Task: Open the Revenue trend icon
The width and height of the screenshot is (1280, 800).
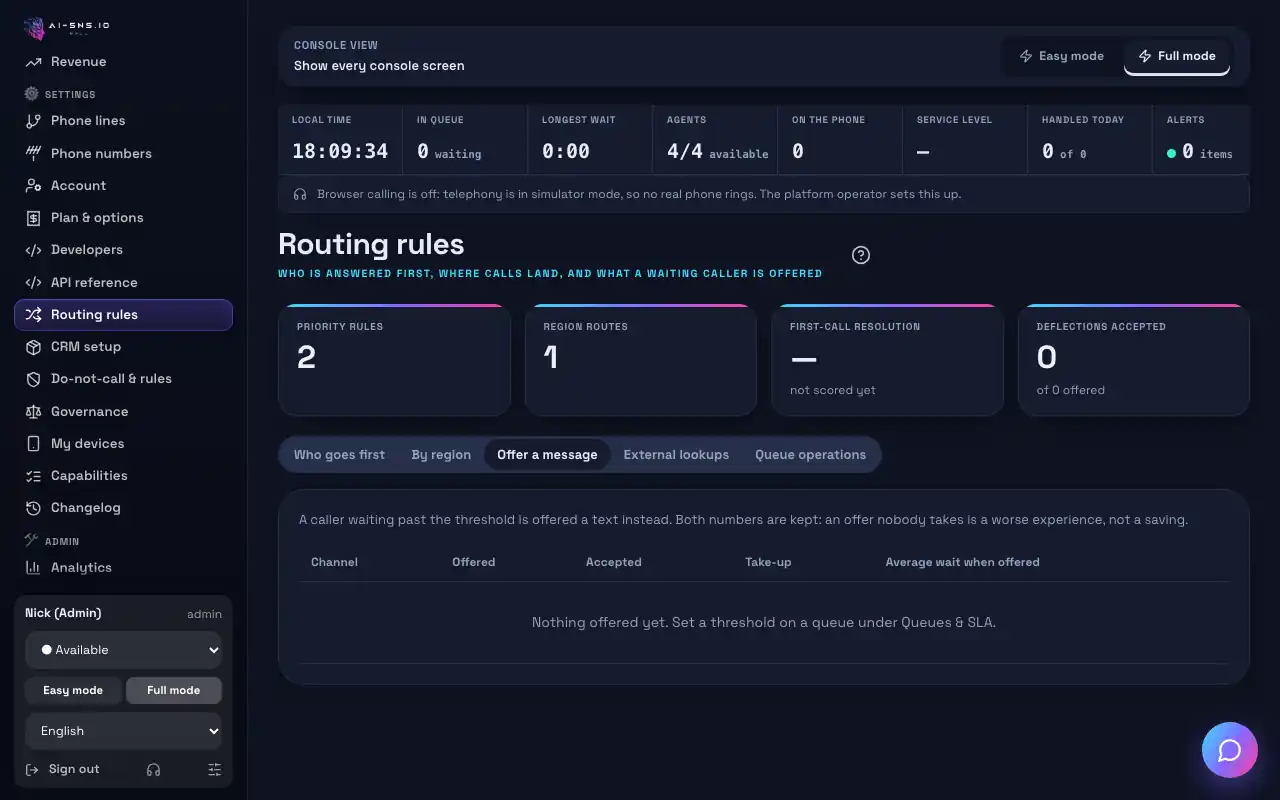Action: 34,62
